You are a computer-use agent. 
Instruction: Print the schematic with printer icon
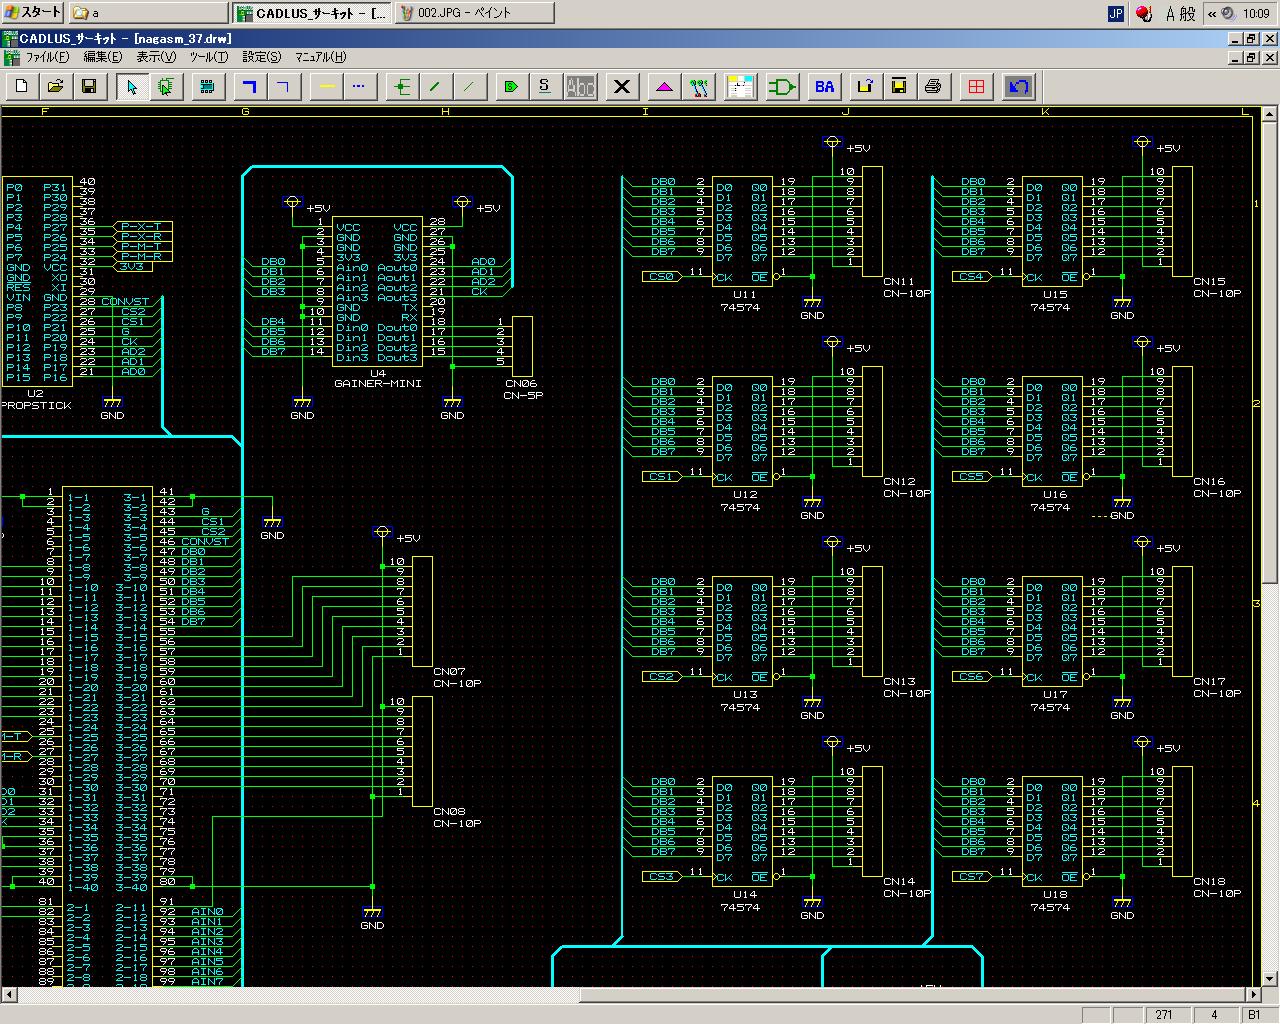coord(933,87)
